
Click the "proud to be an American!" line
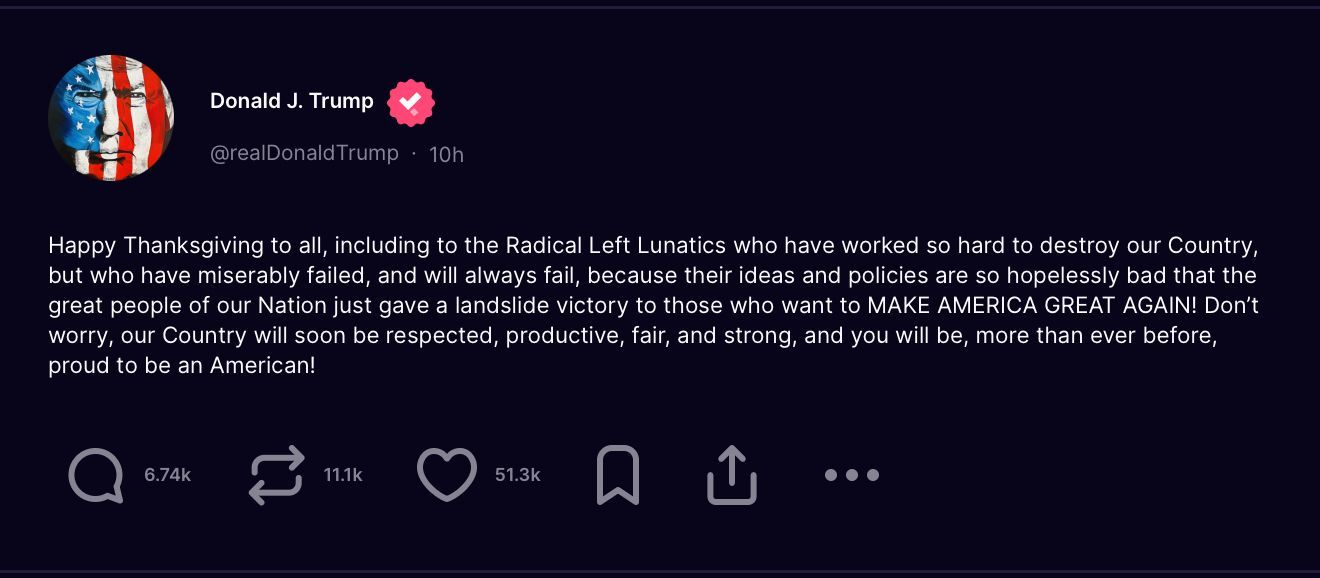182,366
